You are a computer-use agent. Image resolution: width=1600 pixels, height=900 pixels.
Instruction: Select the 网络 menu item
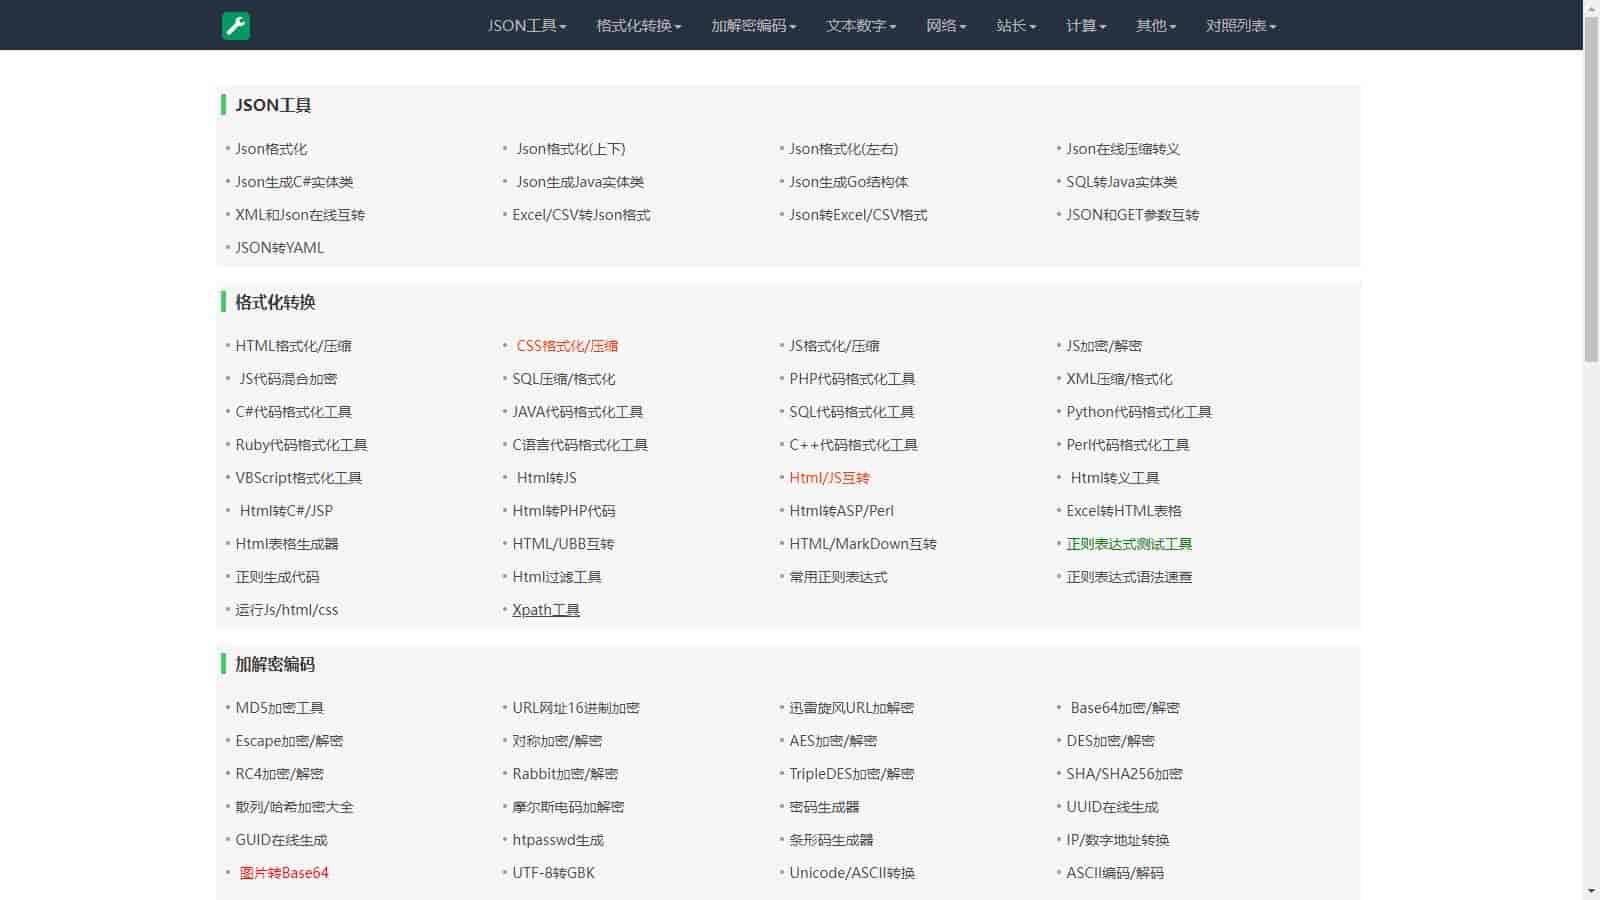click(x=945, y=26)
